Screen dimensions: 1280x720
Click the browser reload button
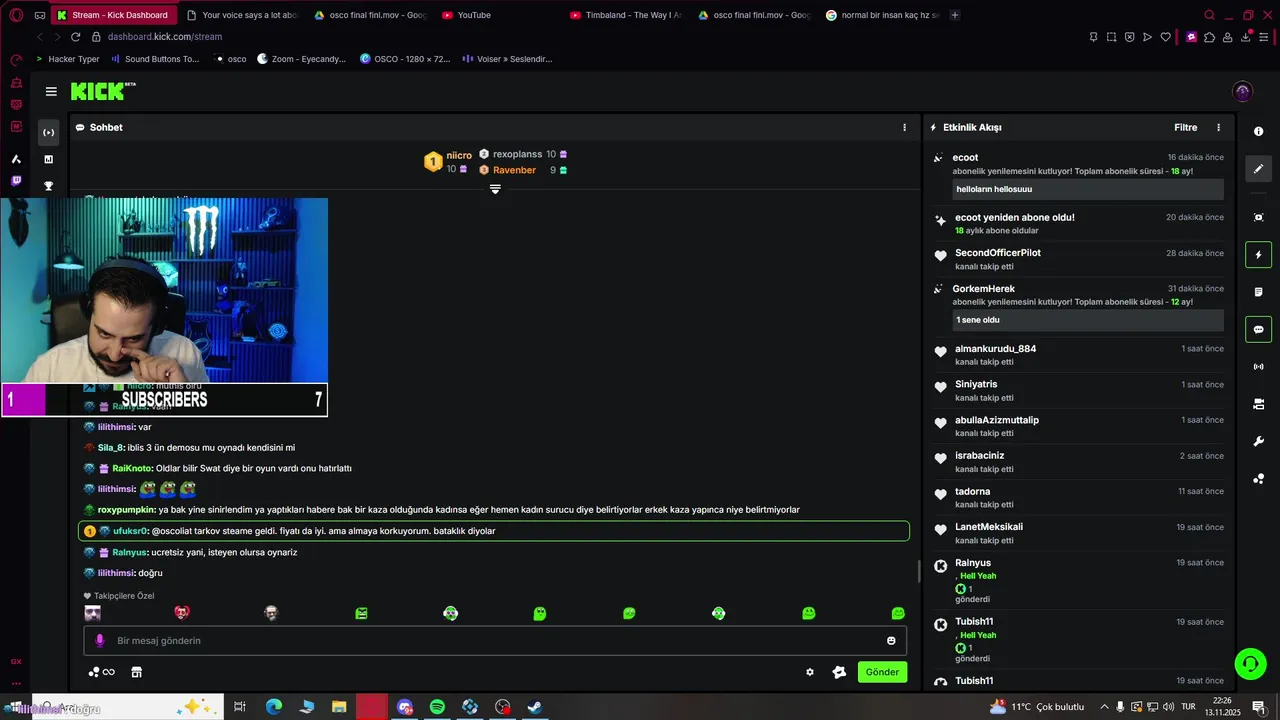(75, 37)
